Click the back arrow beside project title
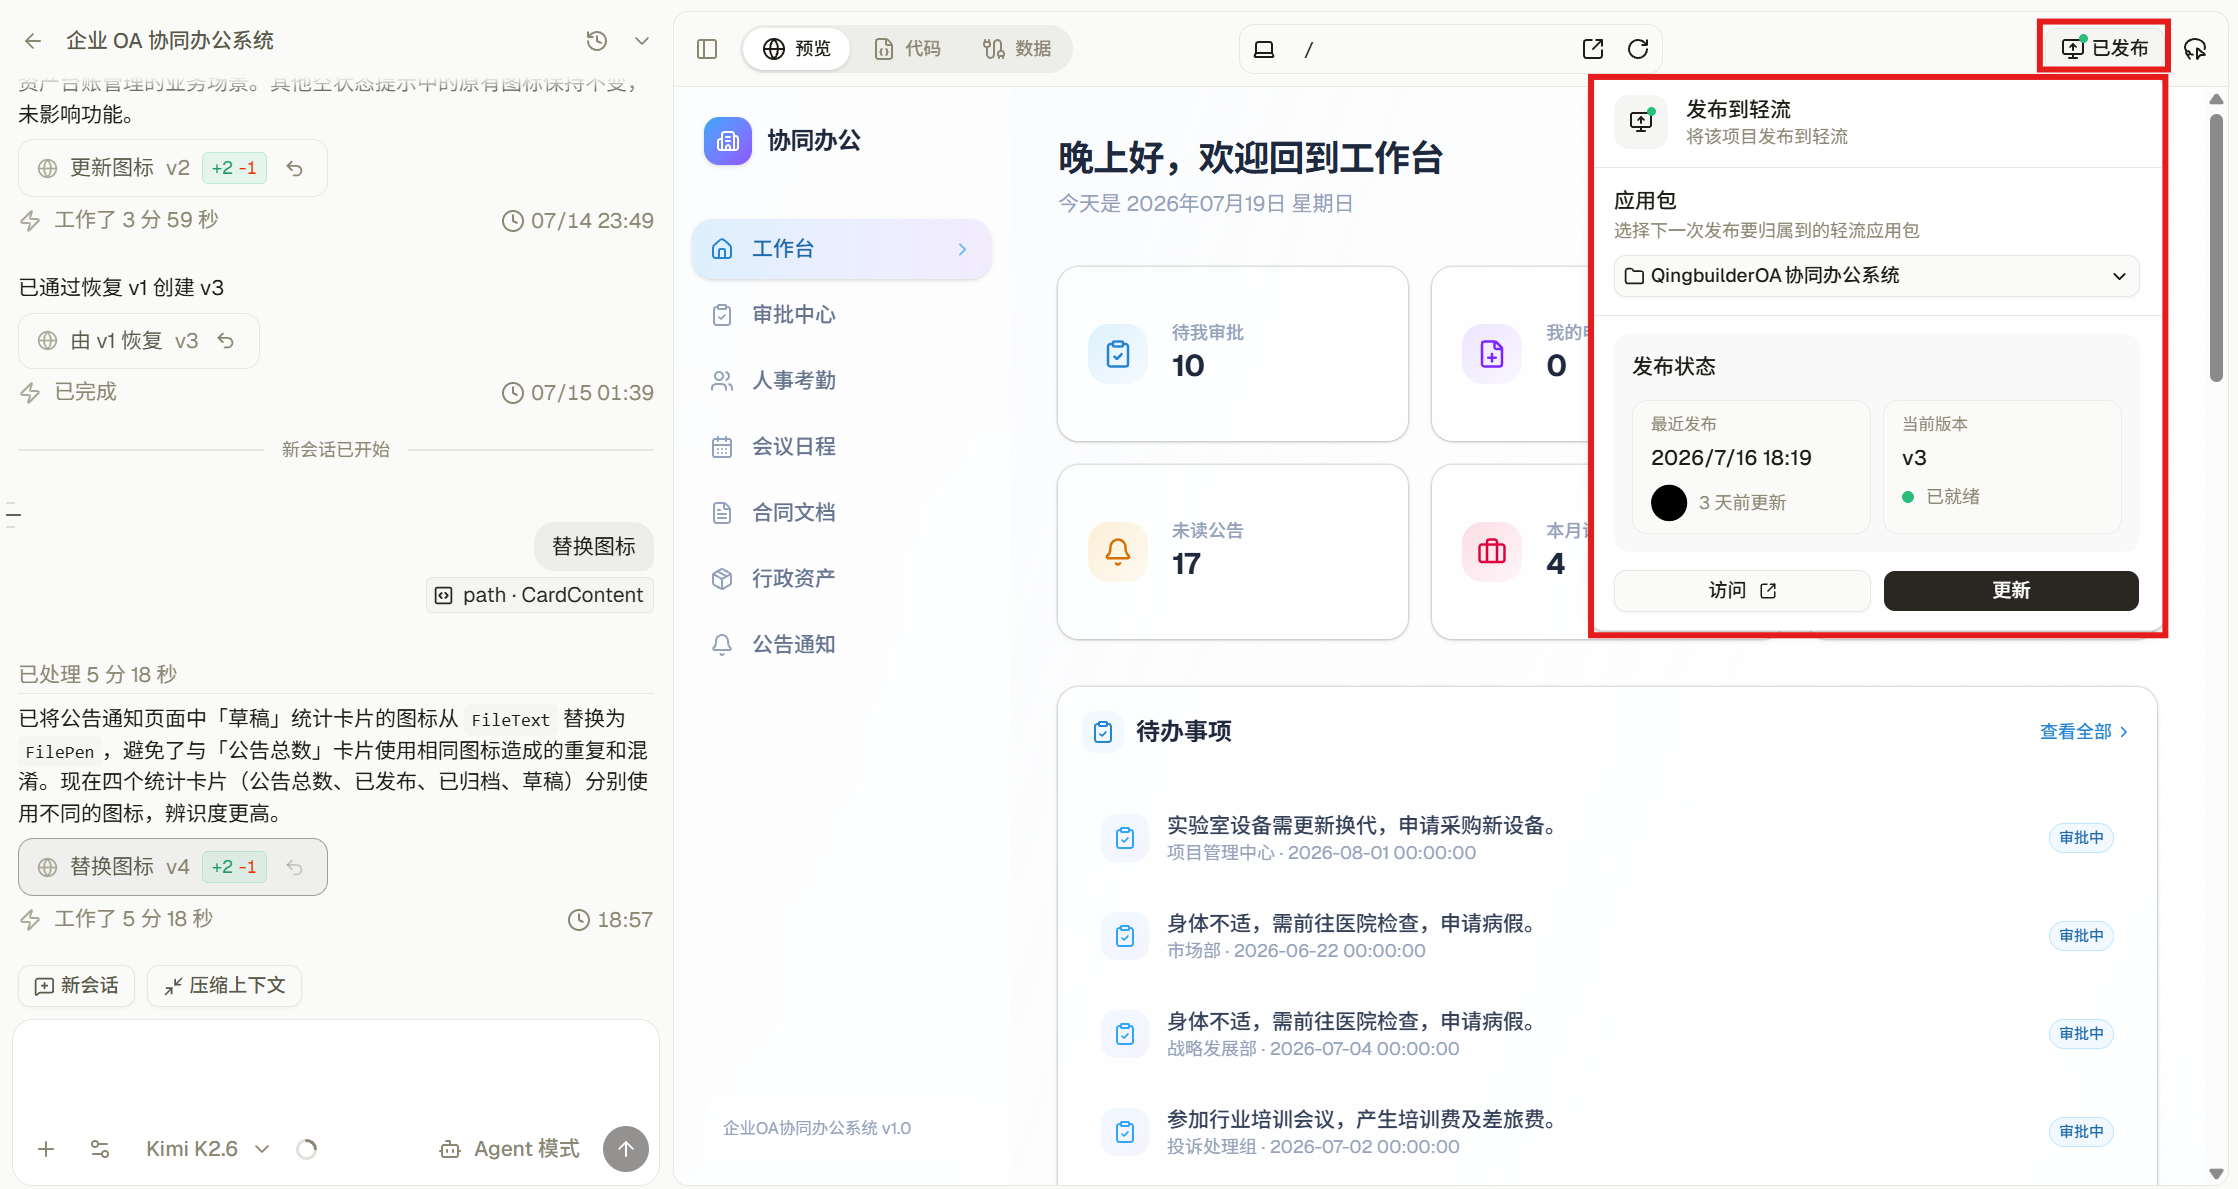The height and width of the screenshot is (1189, 2238). (x=33, y=41)
